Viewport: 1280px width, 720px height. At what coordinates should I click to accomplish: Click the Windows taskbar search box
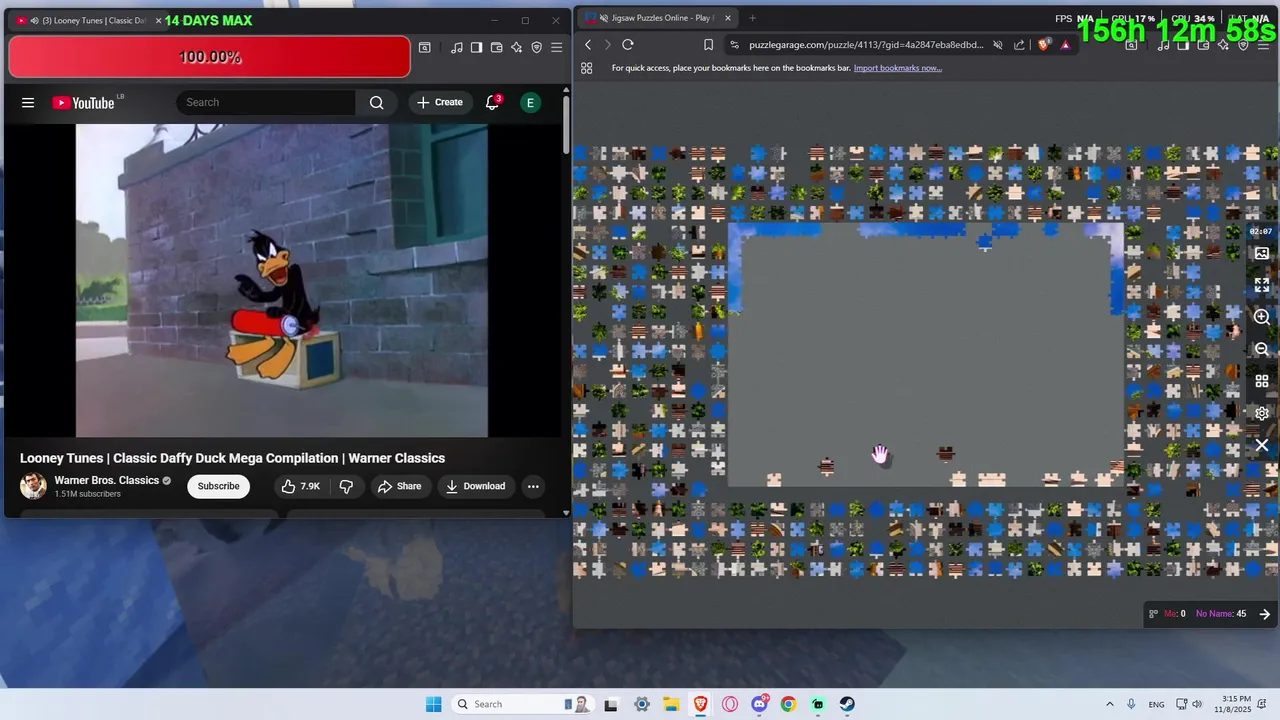coord(522,704)
